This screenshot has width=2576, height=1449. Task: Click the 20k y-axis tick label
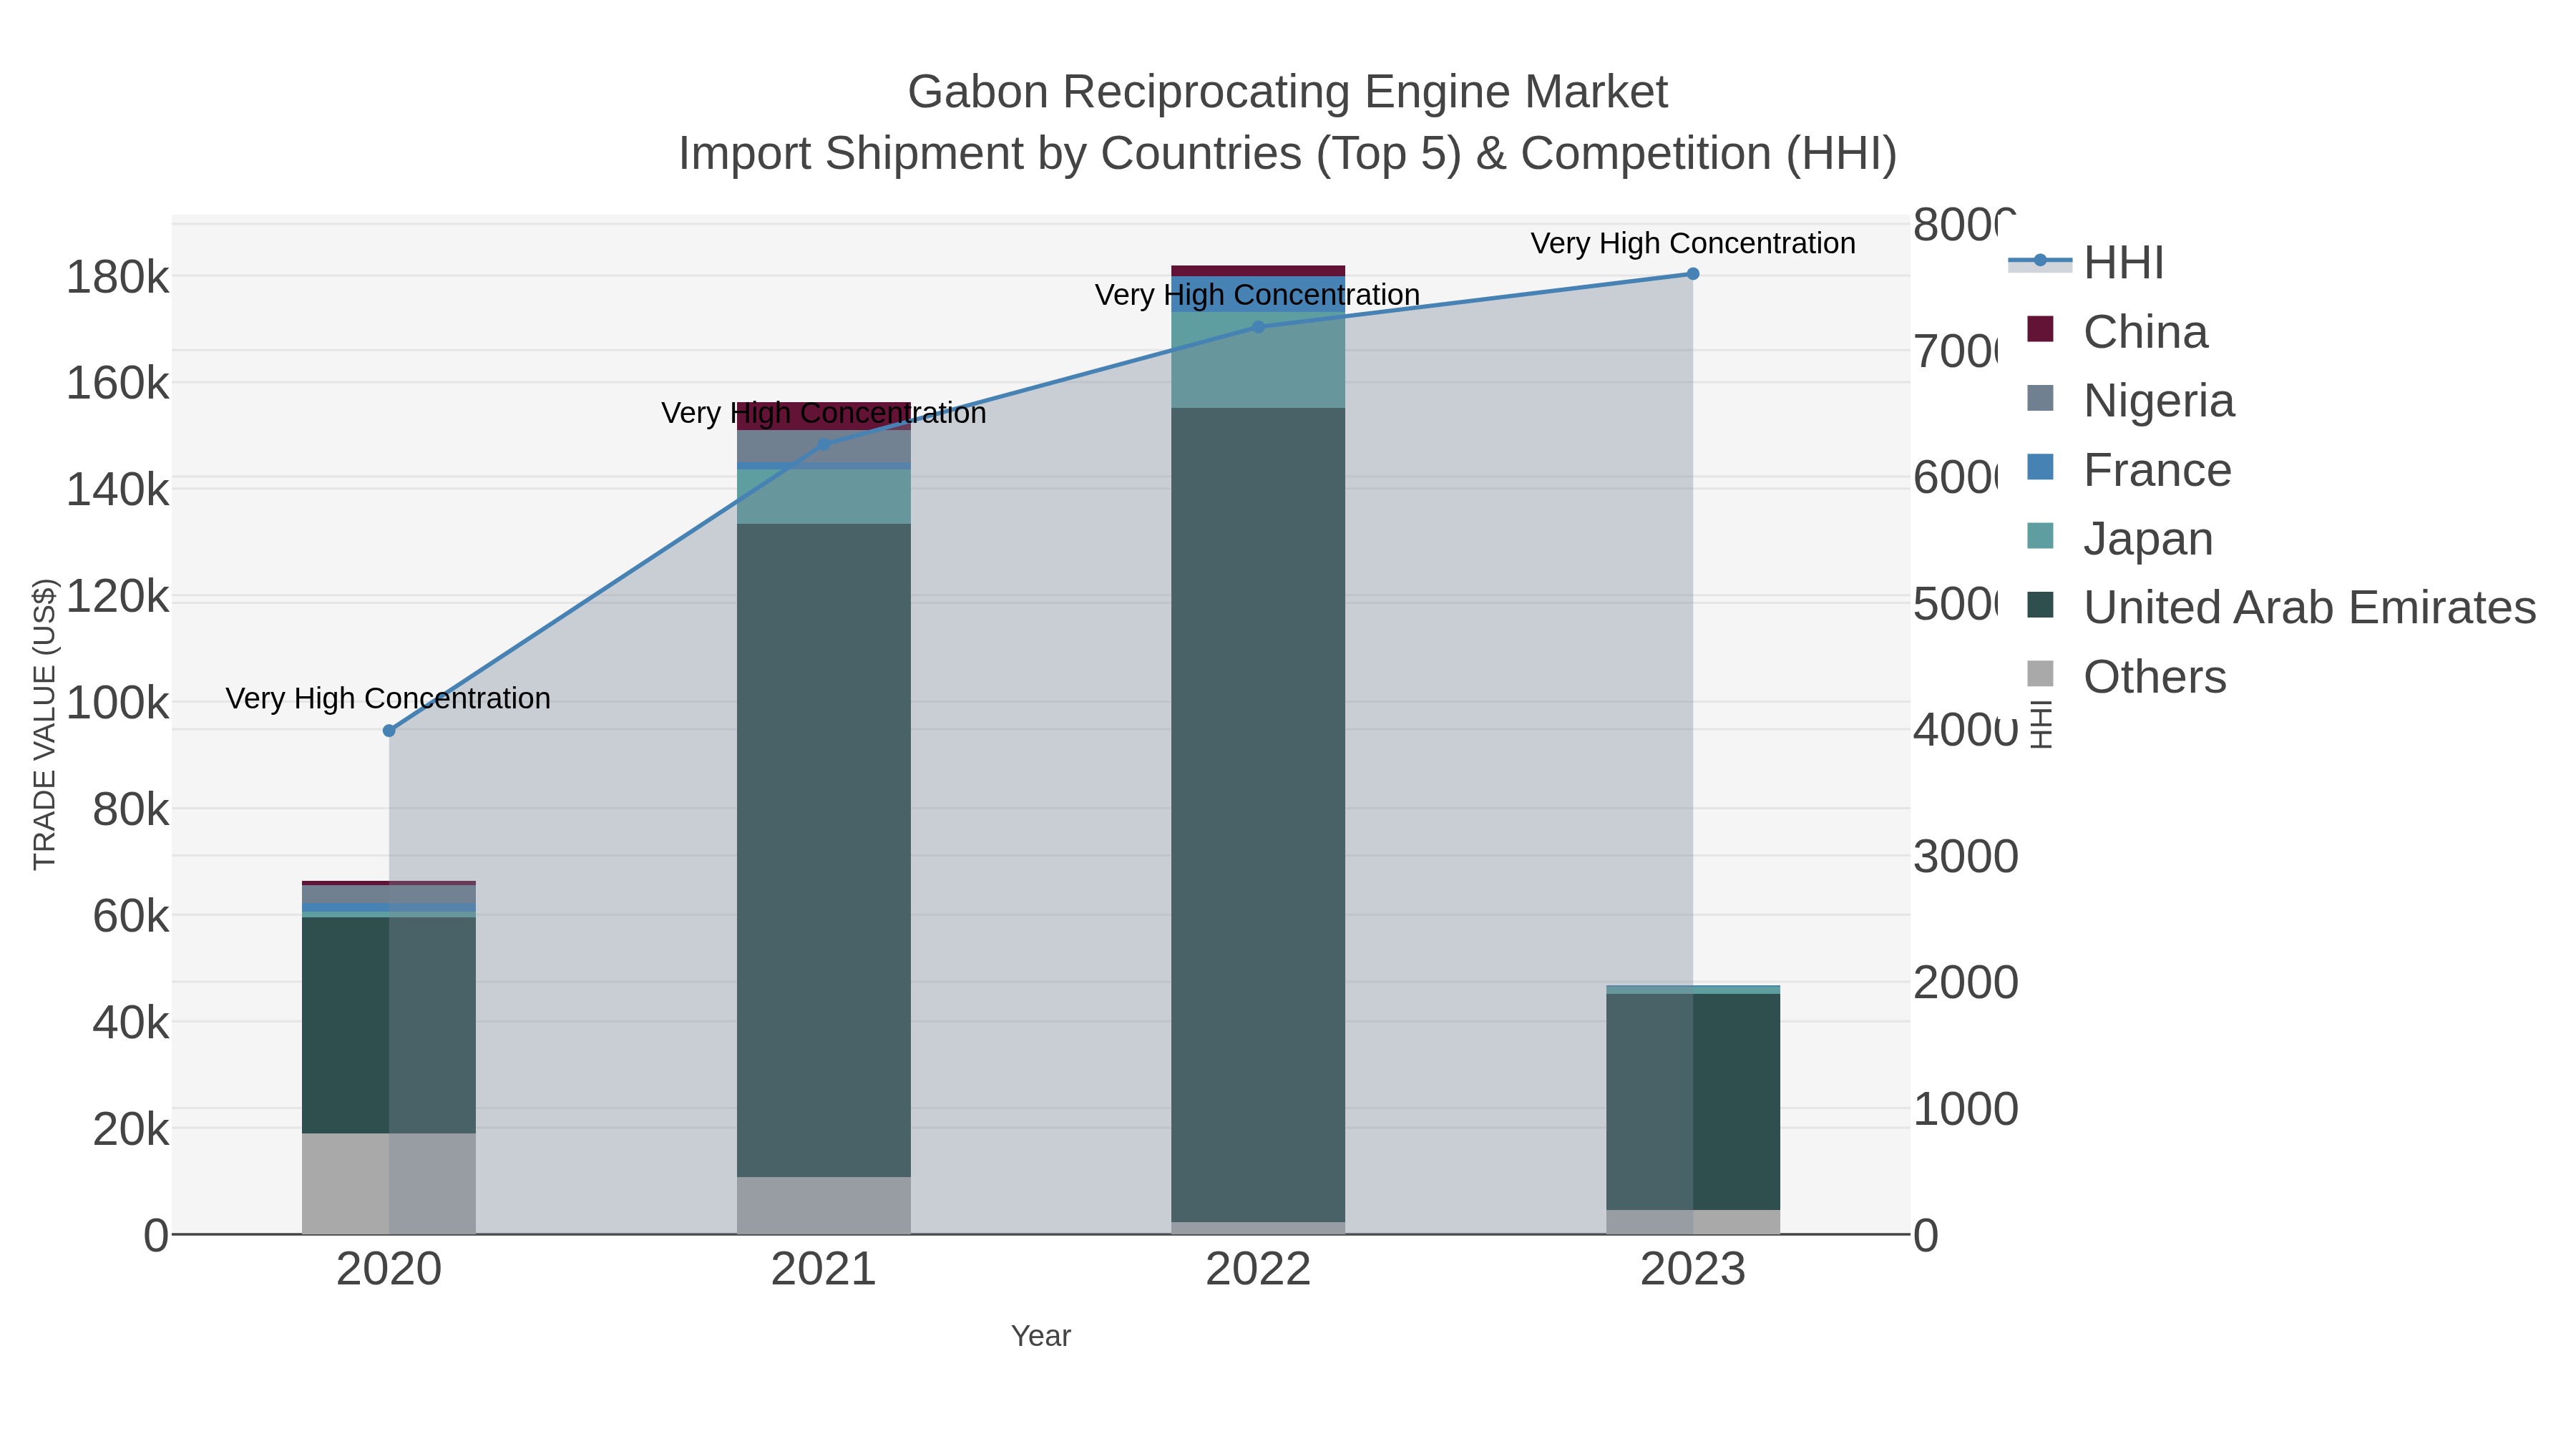click(131, 1129)
